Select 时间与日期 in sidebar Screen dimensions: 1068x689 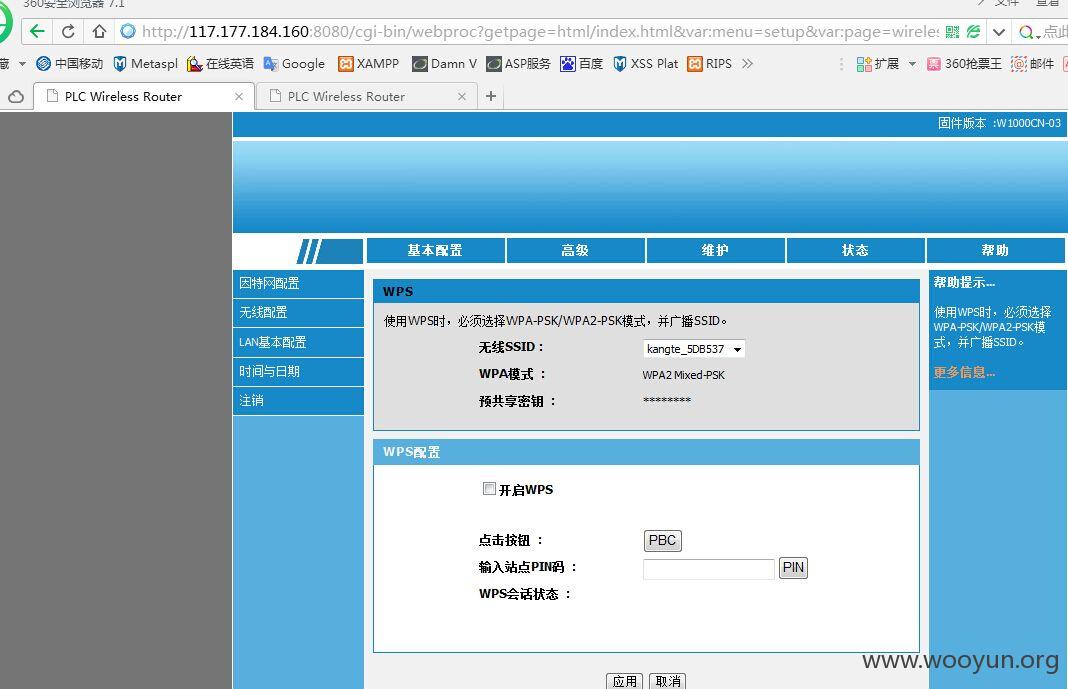298,371
